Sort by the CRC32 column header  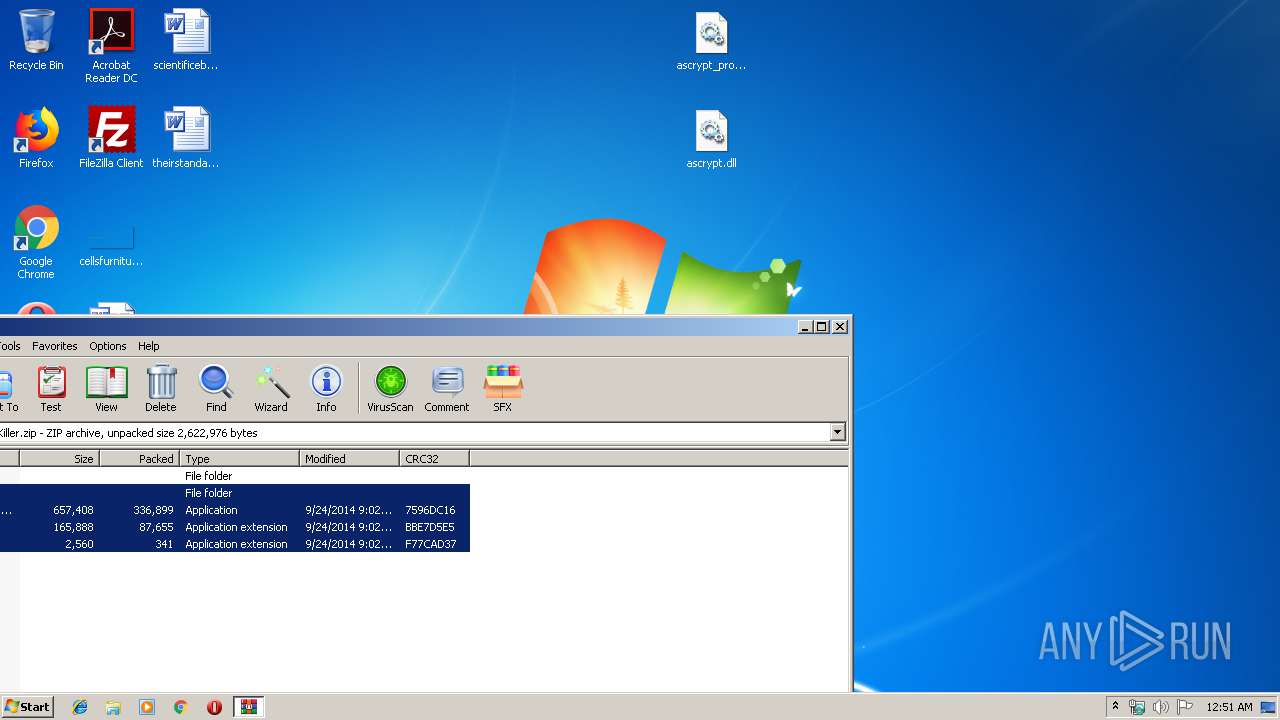tap(434, 459)
